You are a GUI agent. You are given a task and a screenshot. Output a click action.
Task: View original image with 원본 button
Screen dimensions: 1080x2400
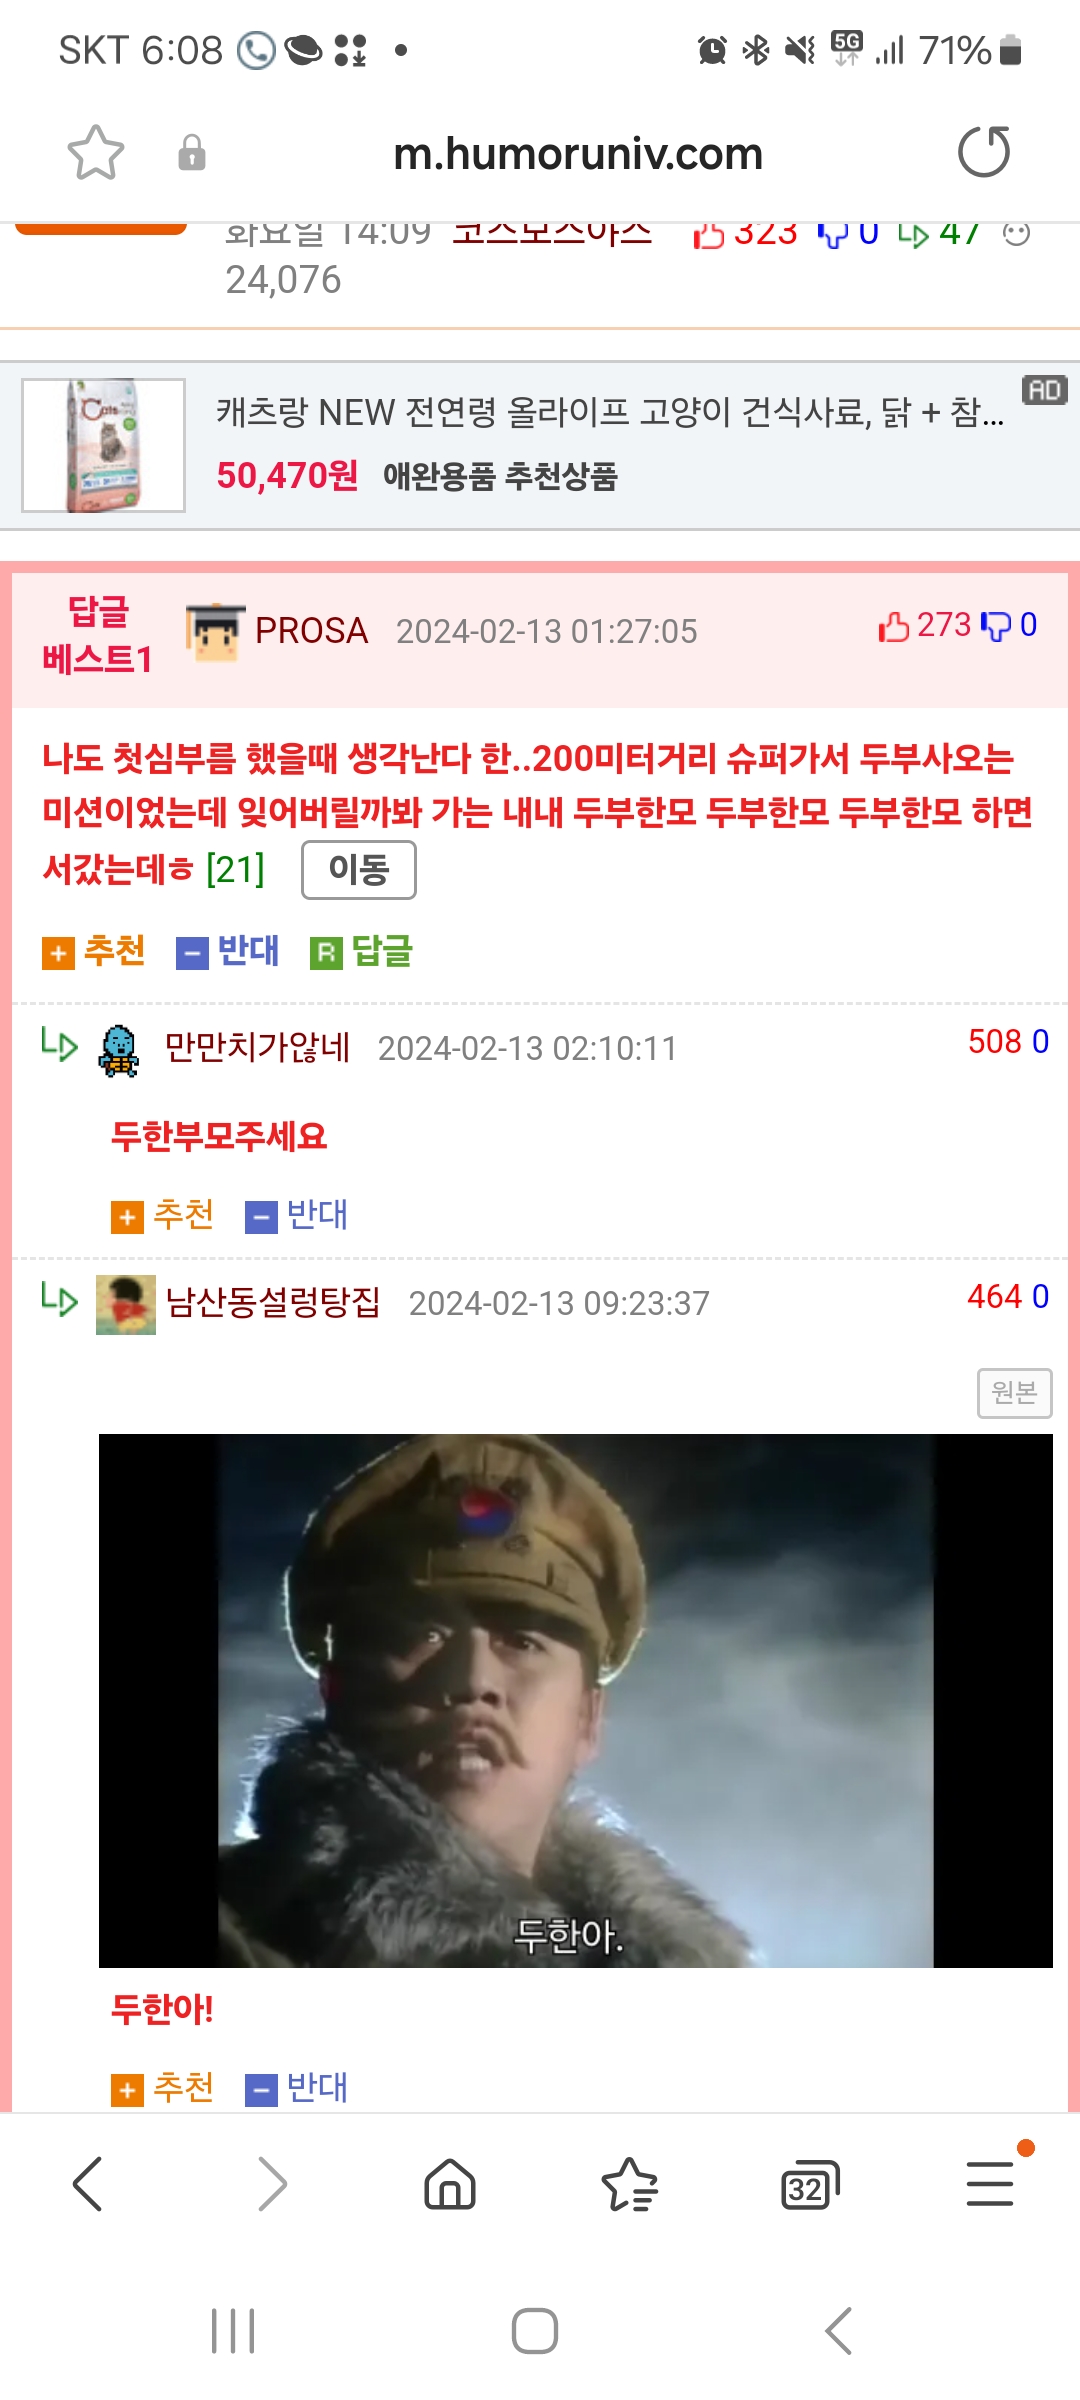[x=1014, y=1392]
